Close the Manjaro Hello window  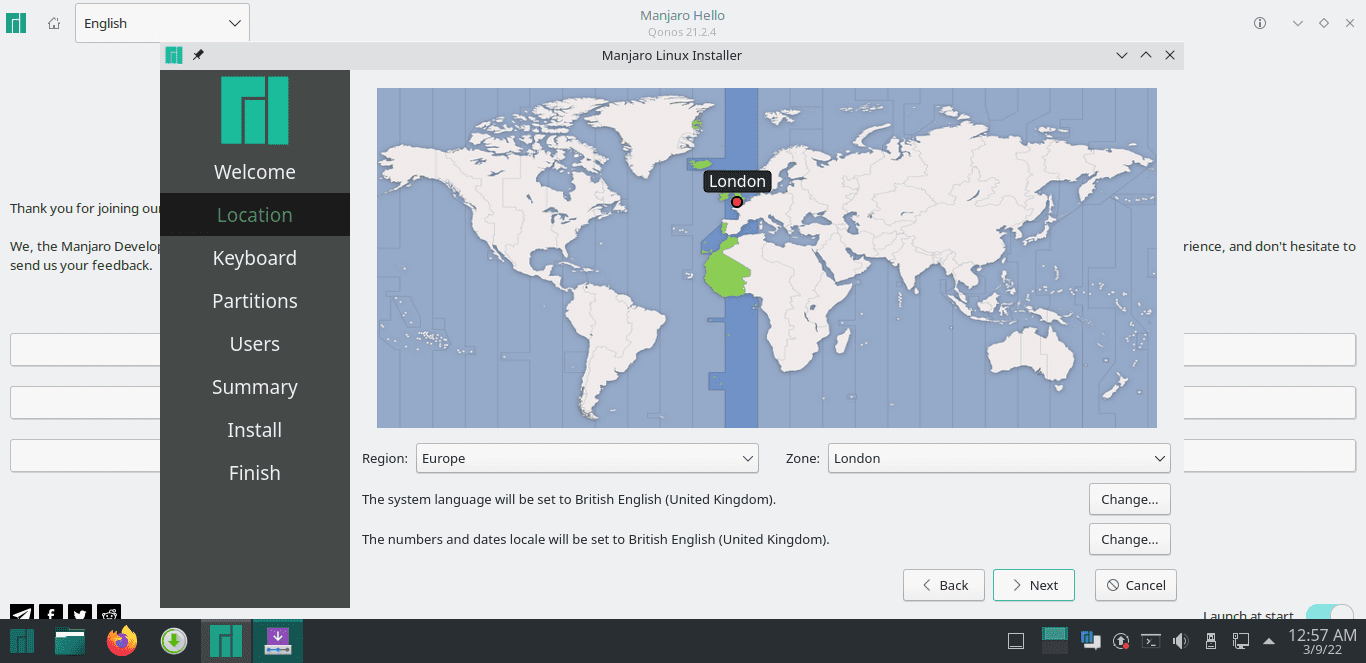1349,23
